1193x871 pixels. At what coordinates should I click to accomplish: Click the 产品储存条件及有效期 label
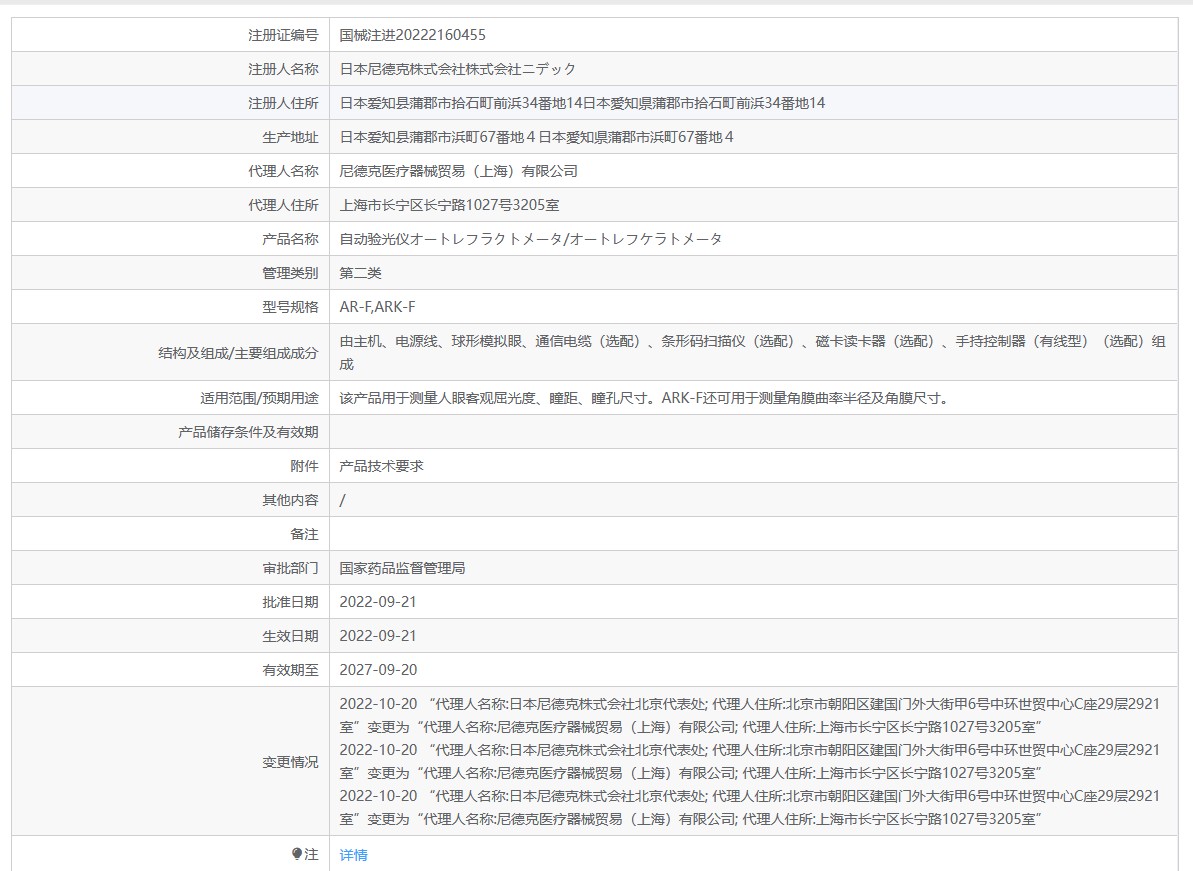[x=248, y=432]
